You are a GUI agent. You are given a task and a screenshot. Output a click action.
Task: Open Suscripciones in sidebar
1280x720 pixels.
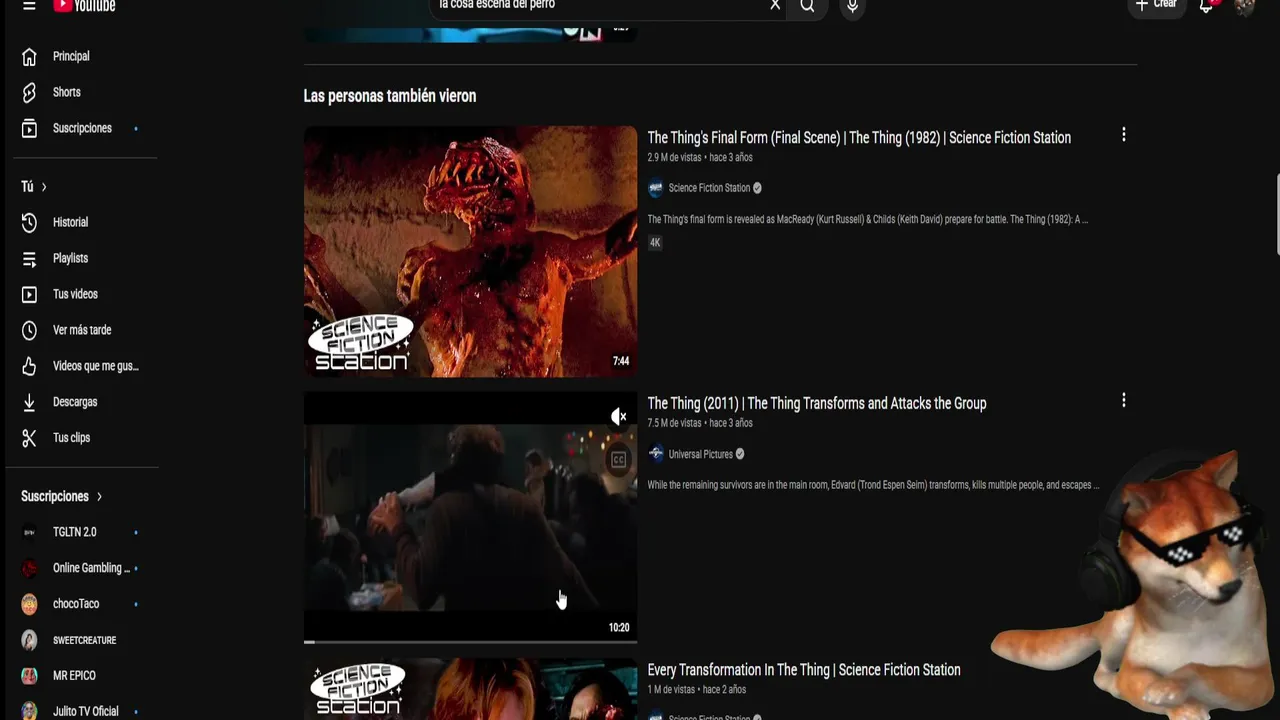tap(82, 128)
